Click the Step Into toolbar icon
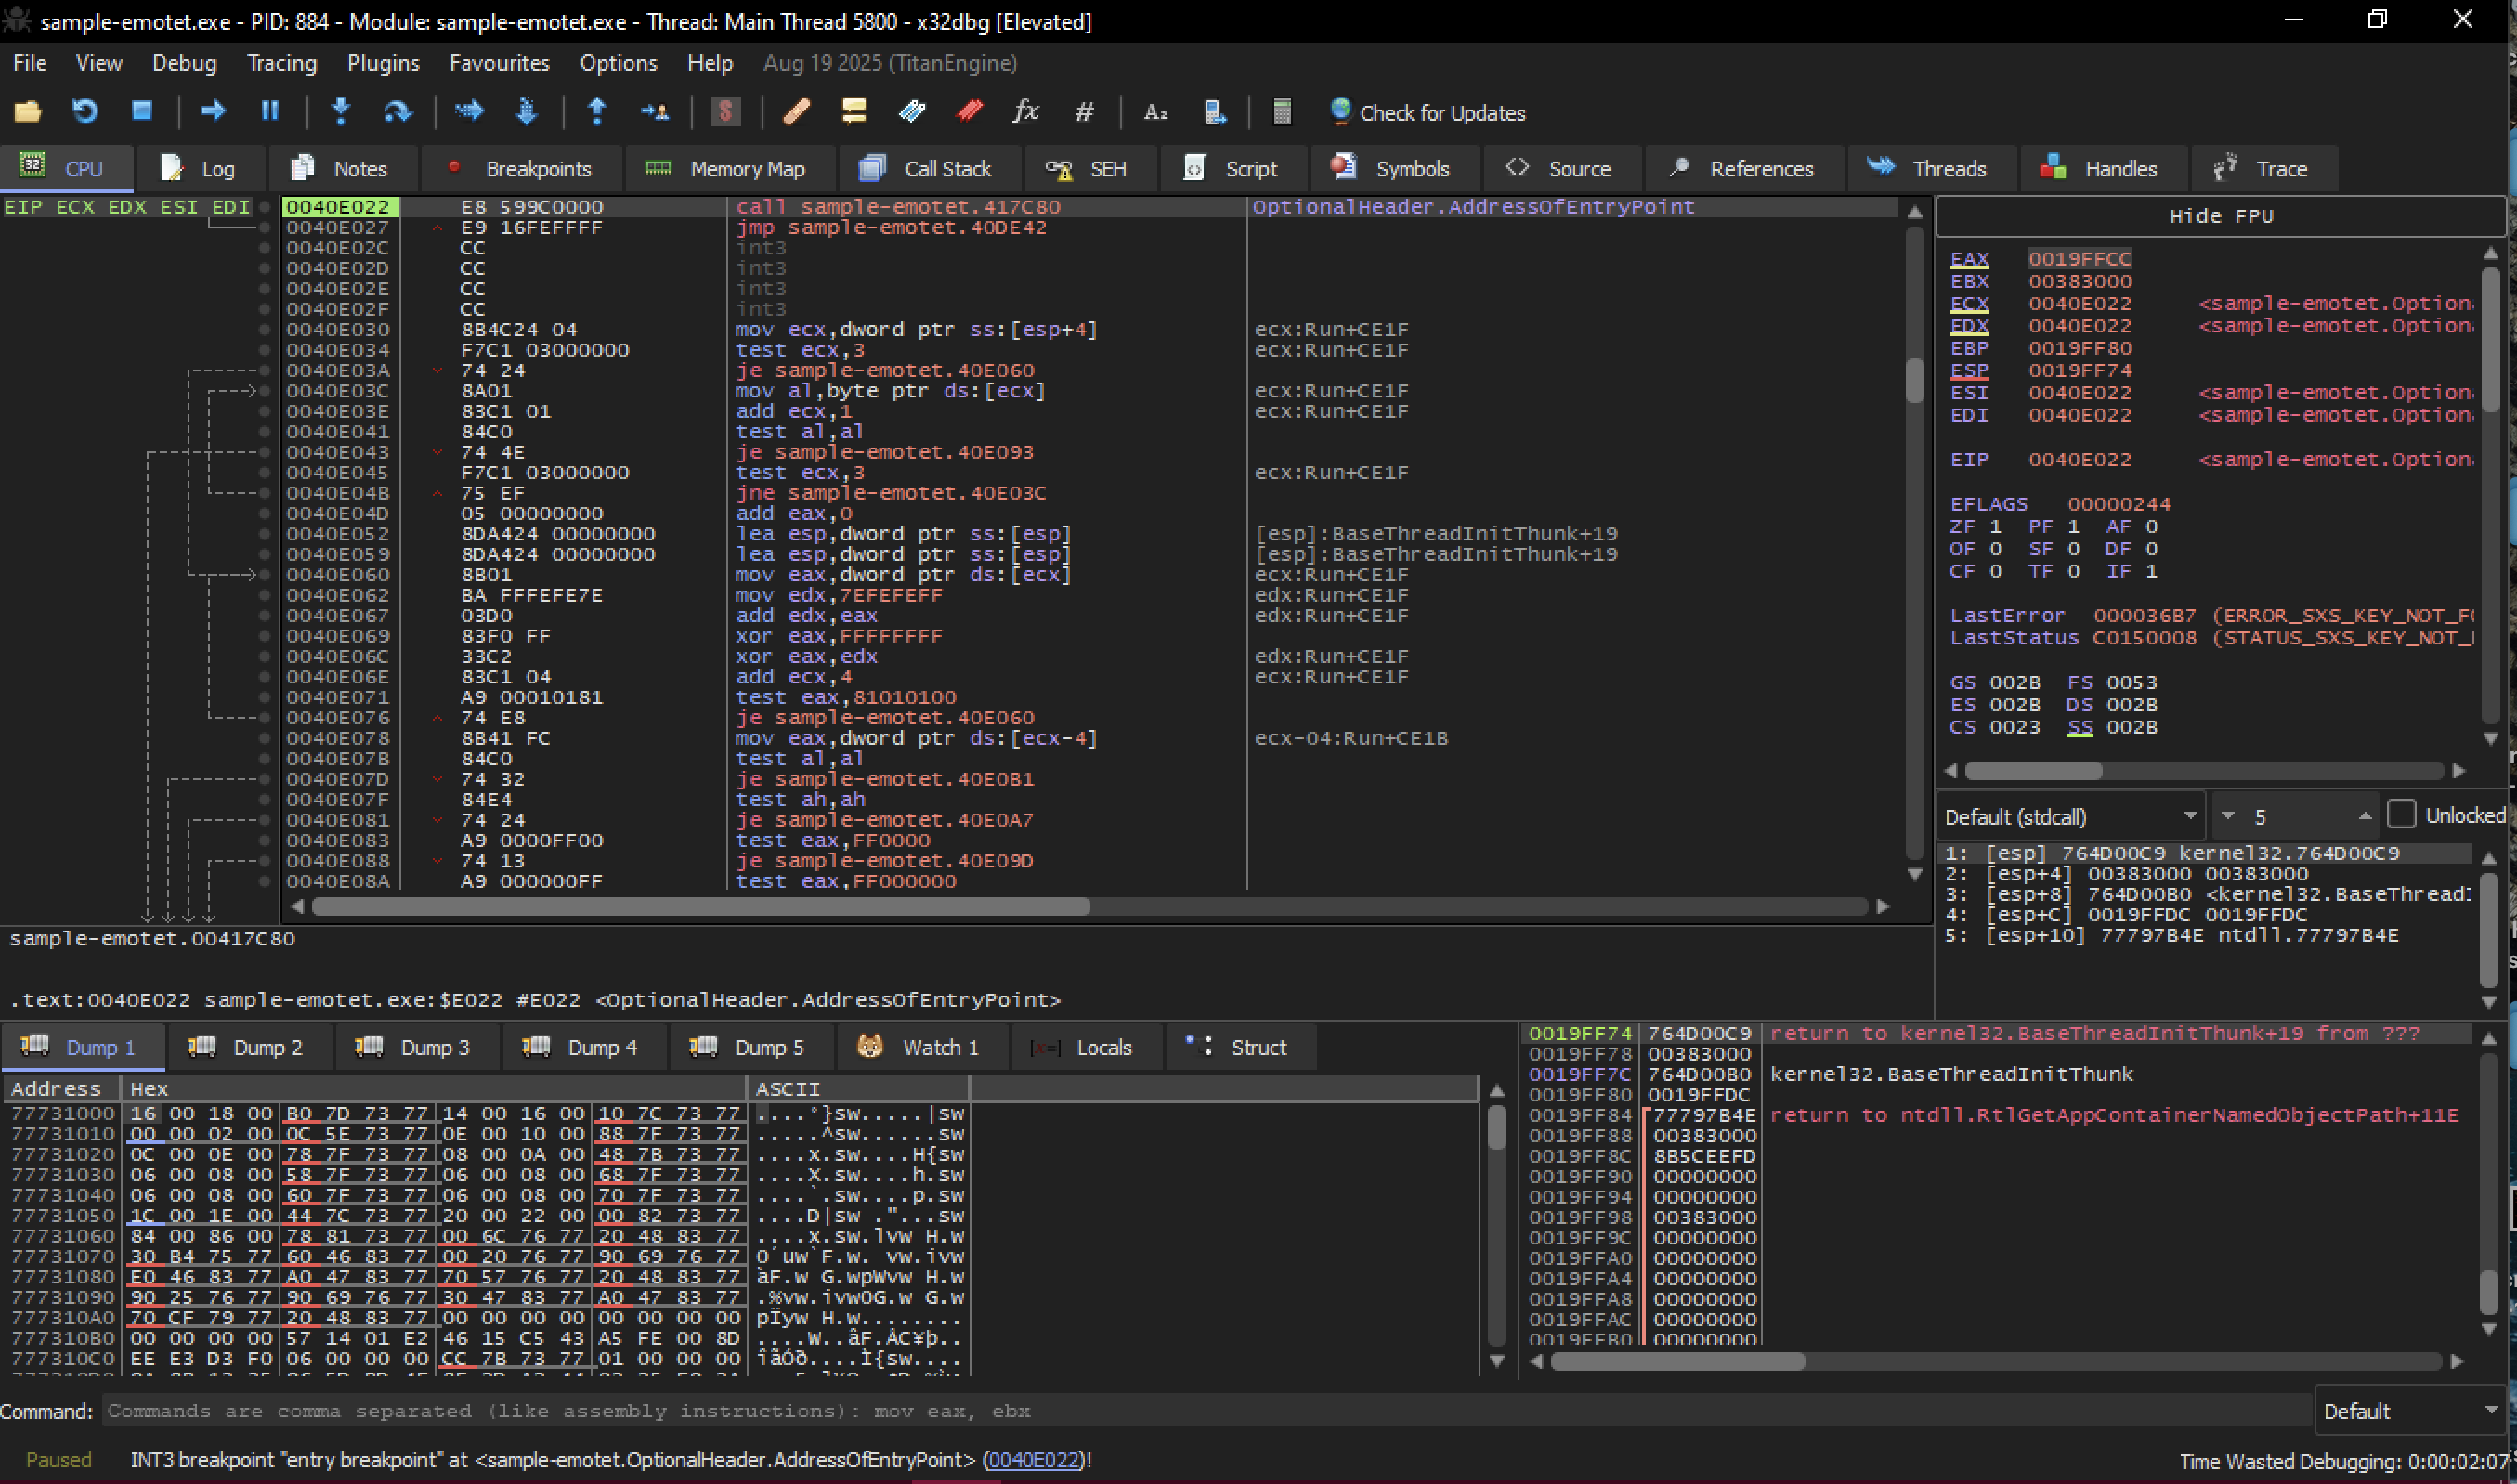The image size is (2517, 1484). (x=340, y=111)
